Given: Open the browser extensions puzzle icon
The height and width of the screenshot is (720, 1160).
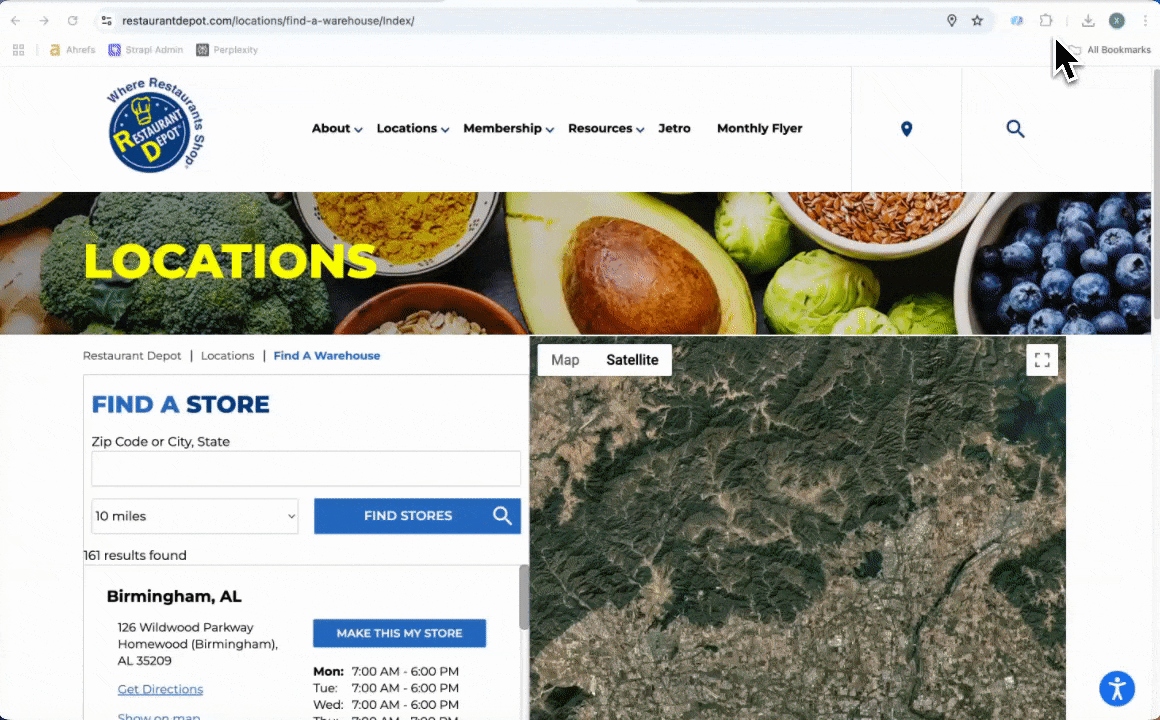Looking at the screenshot, I should pyautogui.click(x=1045, y=21).
